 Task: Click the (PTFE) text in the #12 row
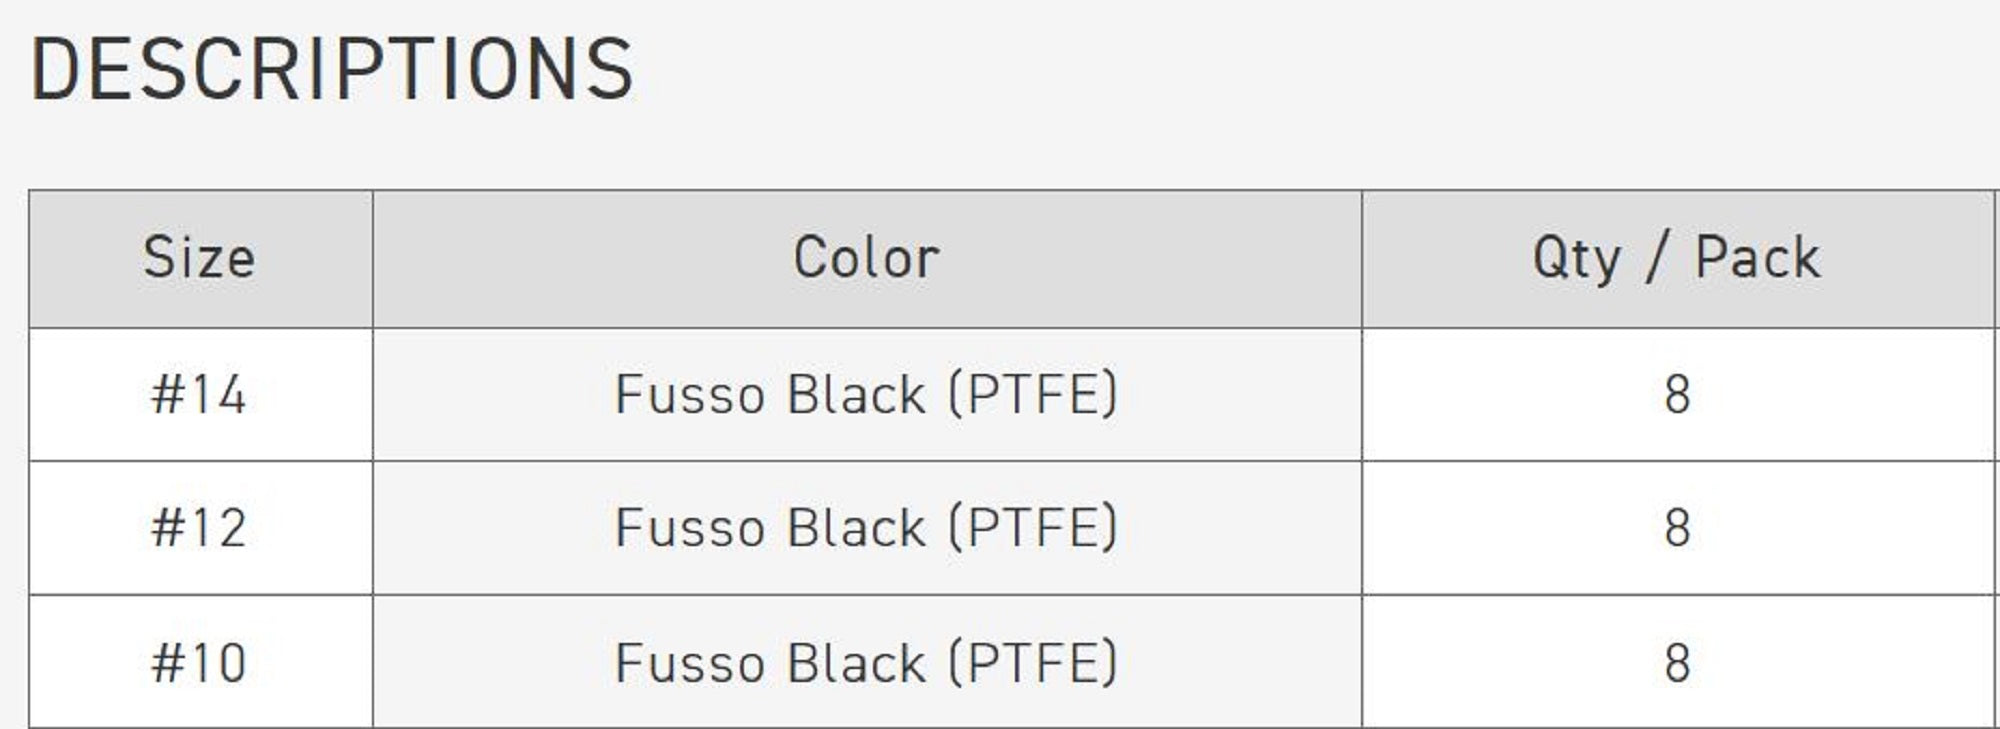pos(1032,528)
